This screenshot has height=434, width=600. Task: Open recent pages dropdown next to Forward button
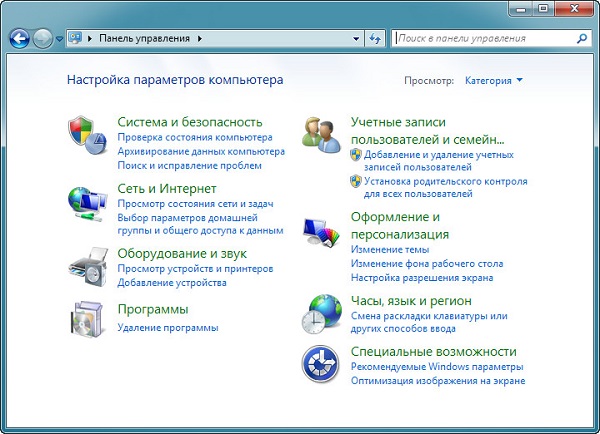point(59,39)
